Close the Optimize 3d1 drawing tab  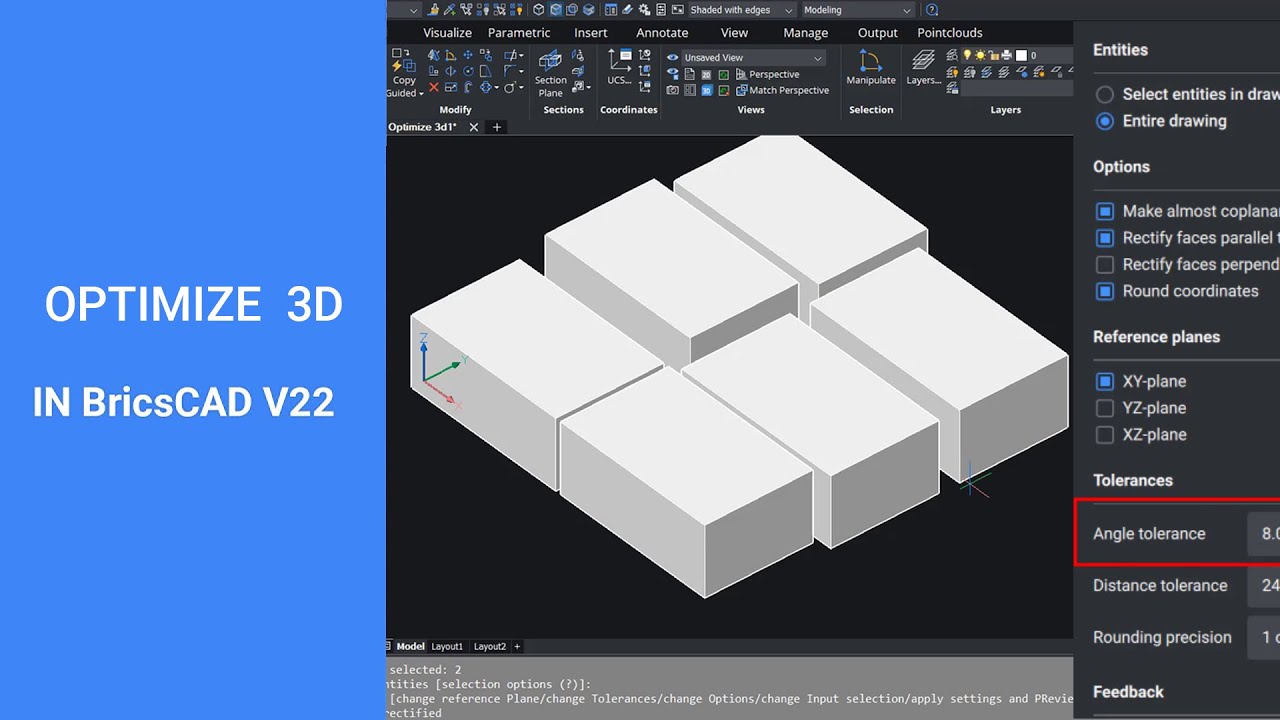coord(473,127)
